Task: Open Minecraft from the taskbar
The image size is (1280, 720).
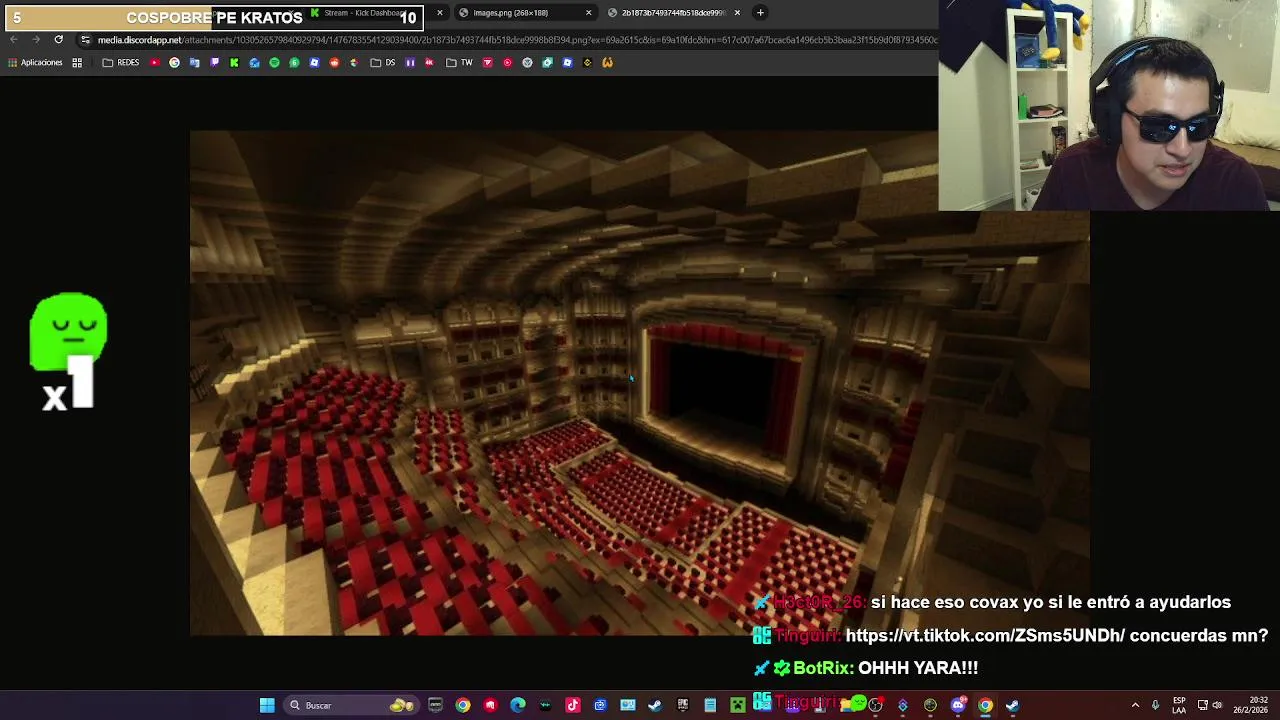Action: pos(738,705)
